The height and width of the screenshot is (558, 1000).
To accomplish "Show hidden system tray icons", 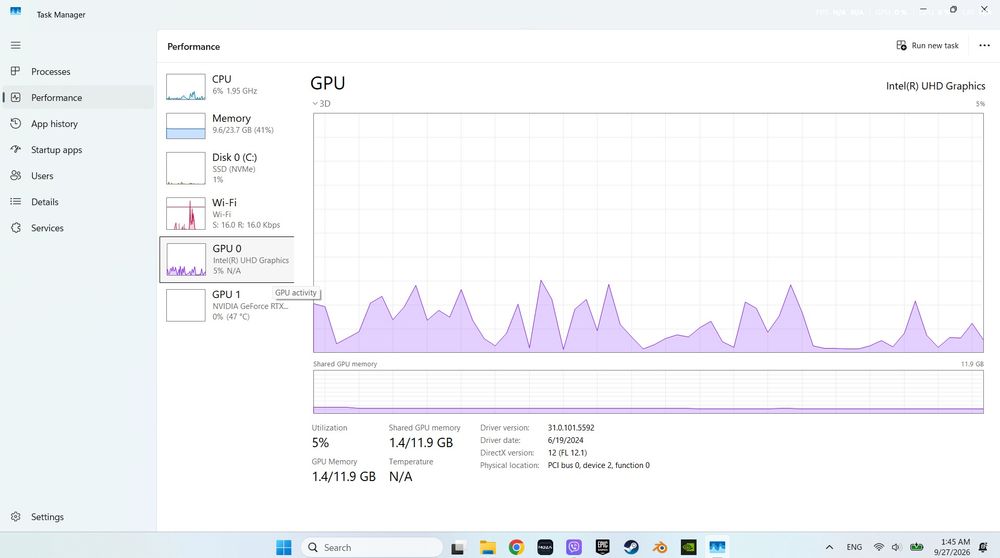I will tap(829, 547).
